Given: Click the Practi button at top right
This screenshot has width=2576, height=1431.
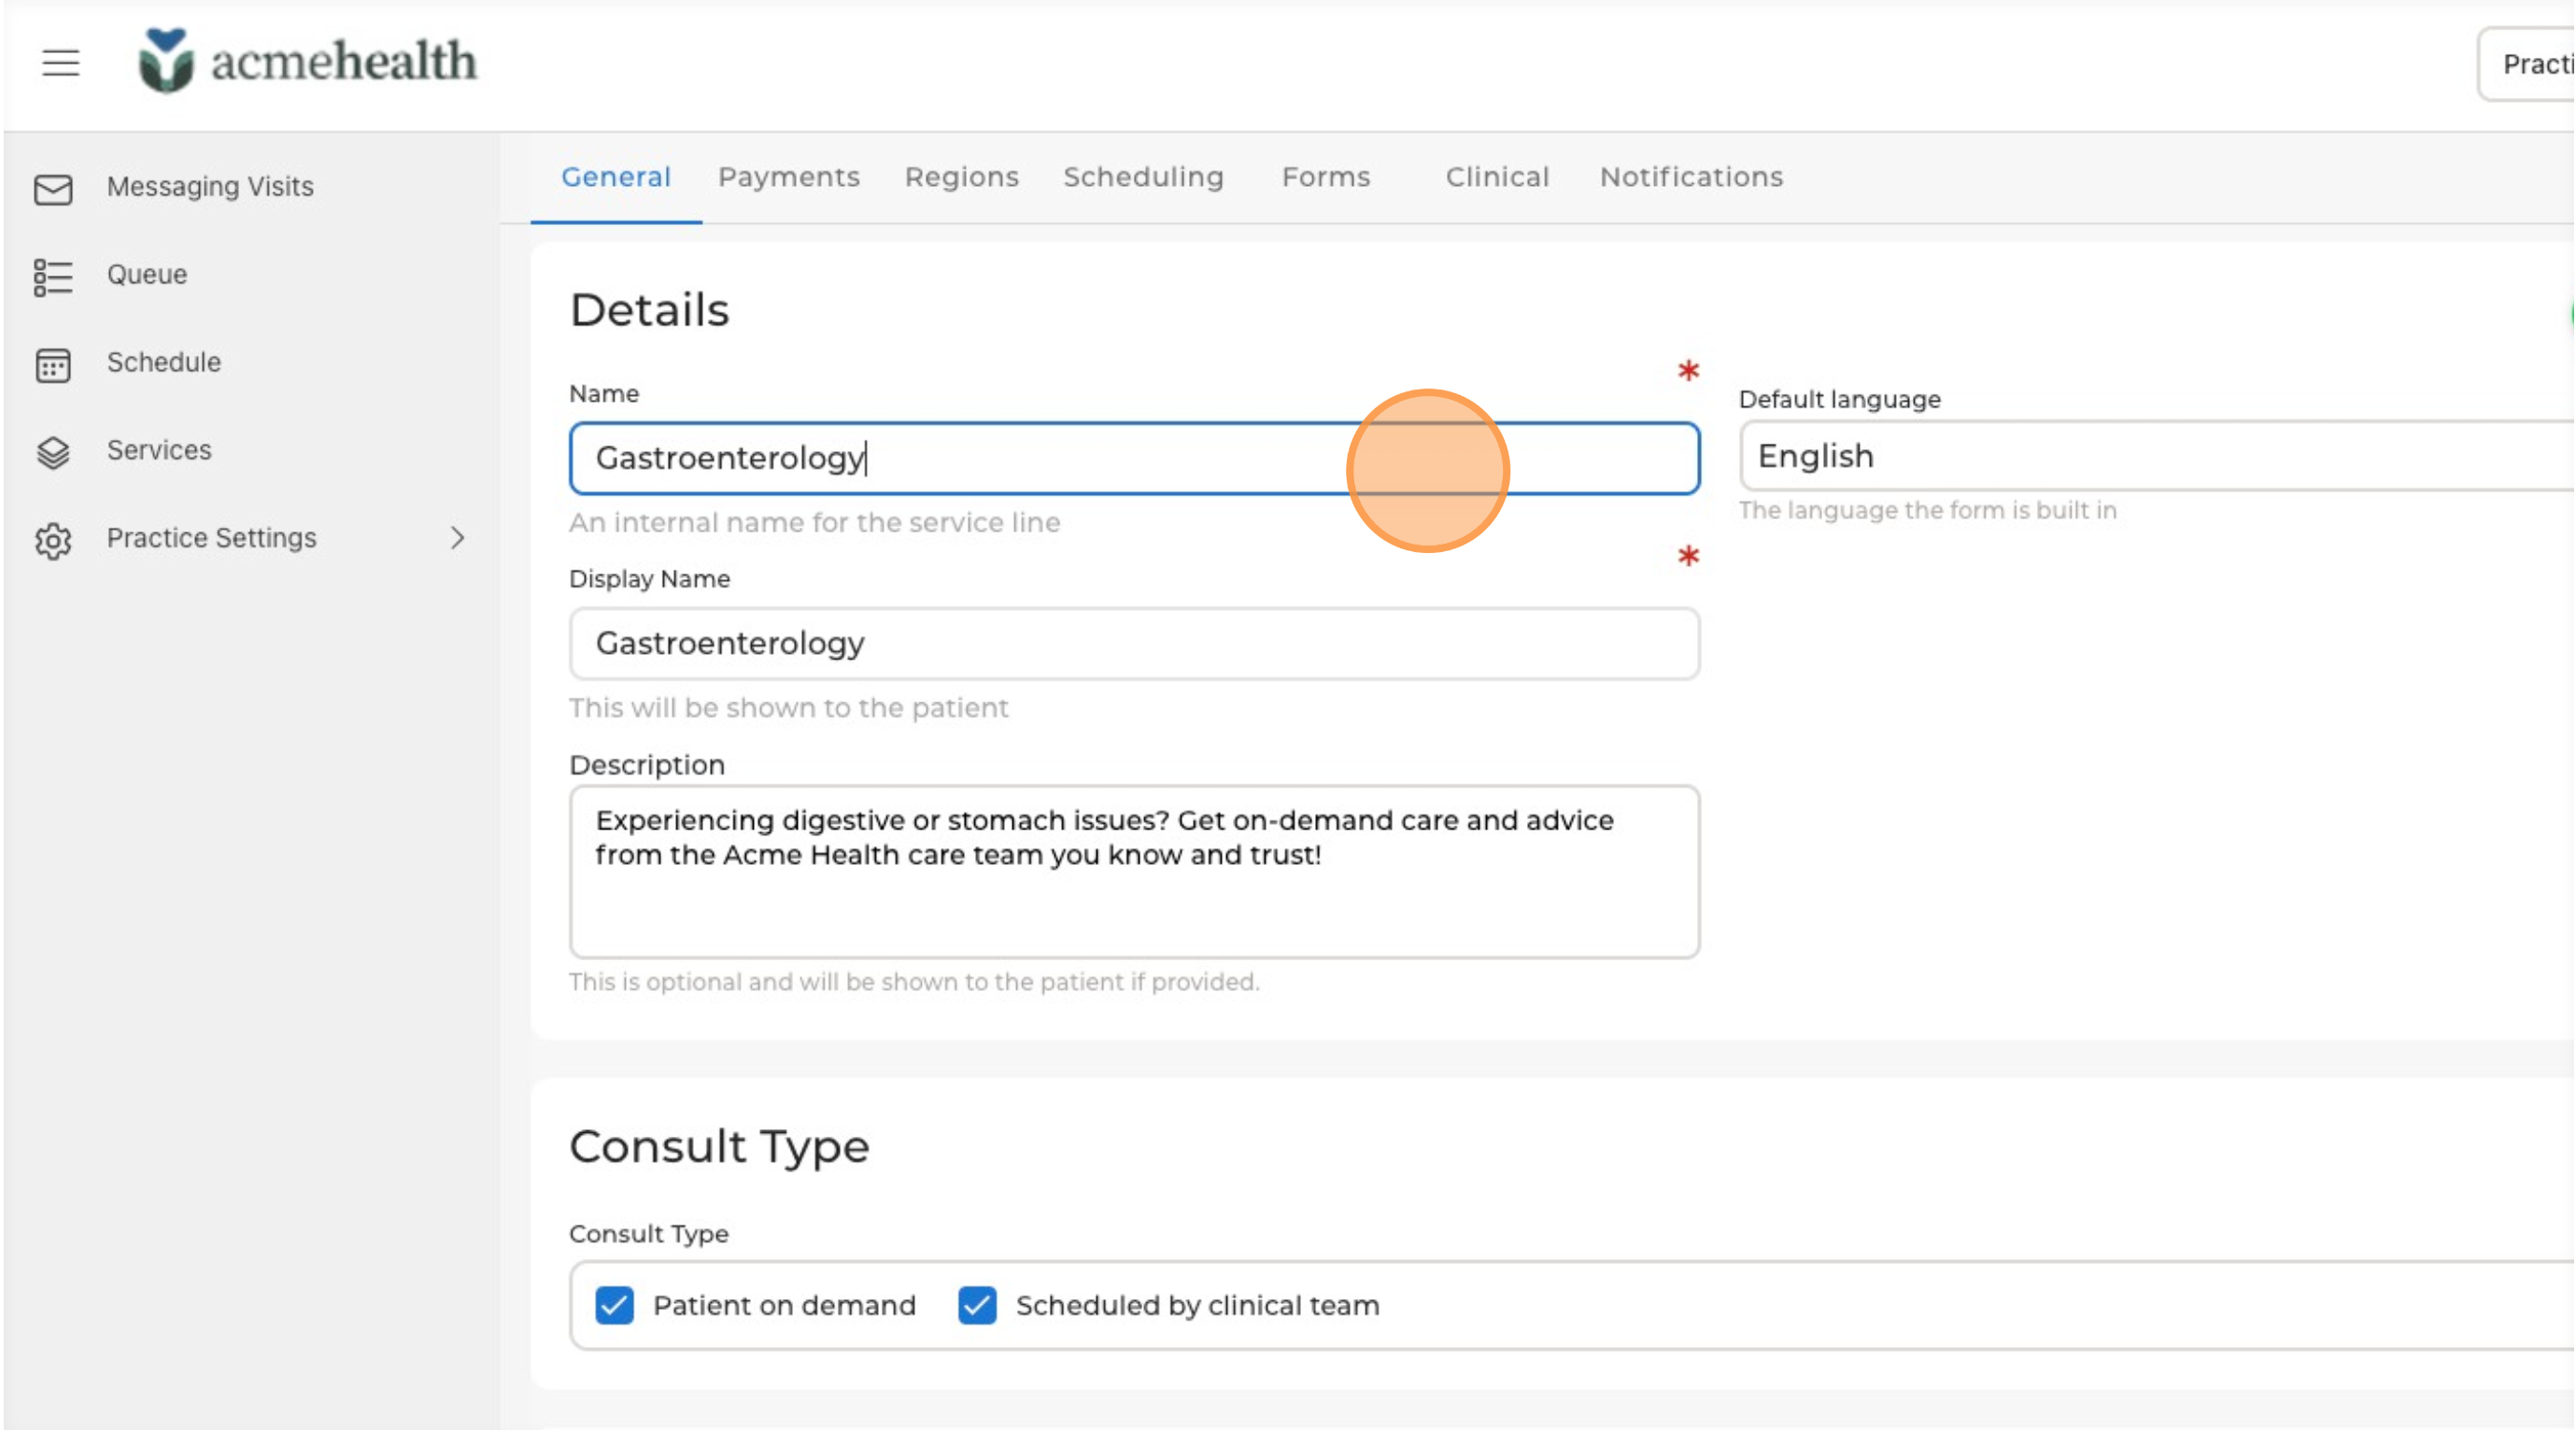Looking at the screenshot, I should [x=2527, y=64].
